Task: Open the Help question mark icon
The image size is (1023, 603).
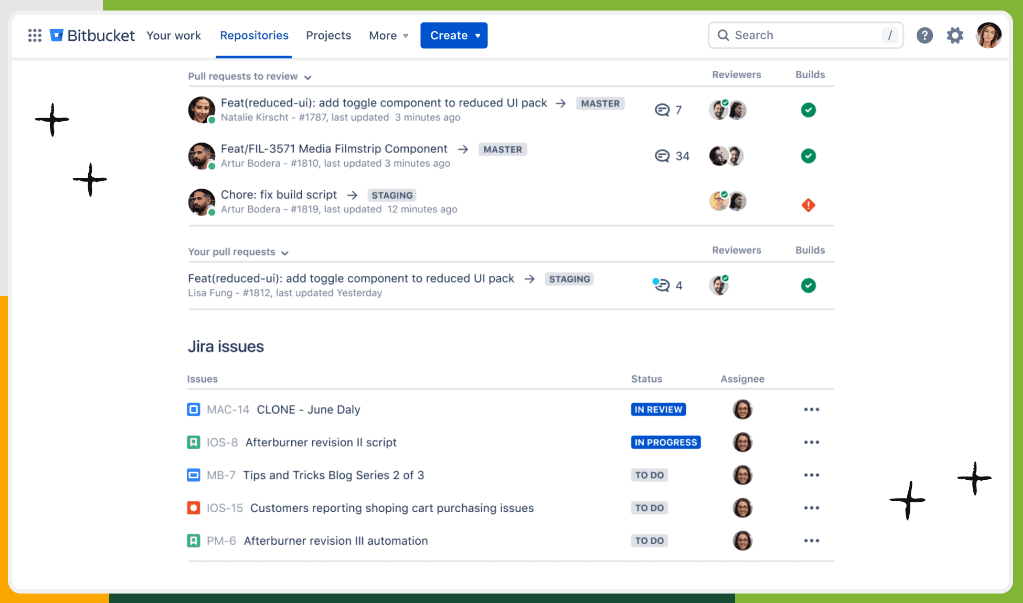Action: click(925, 36)
